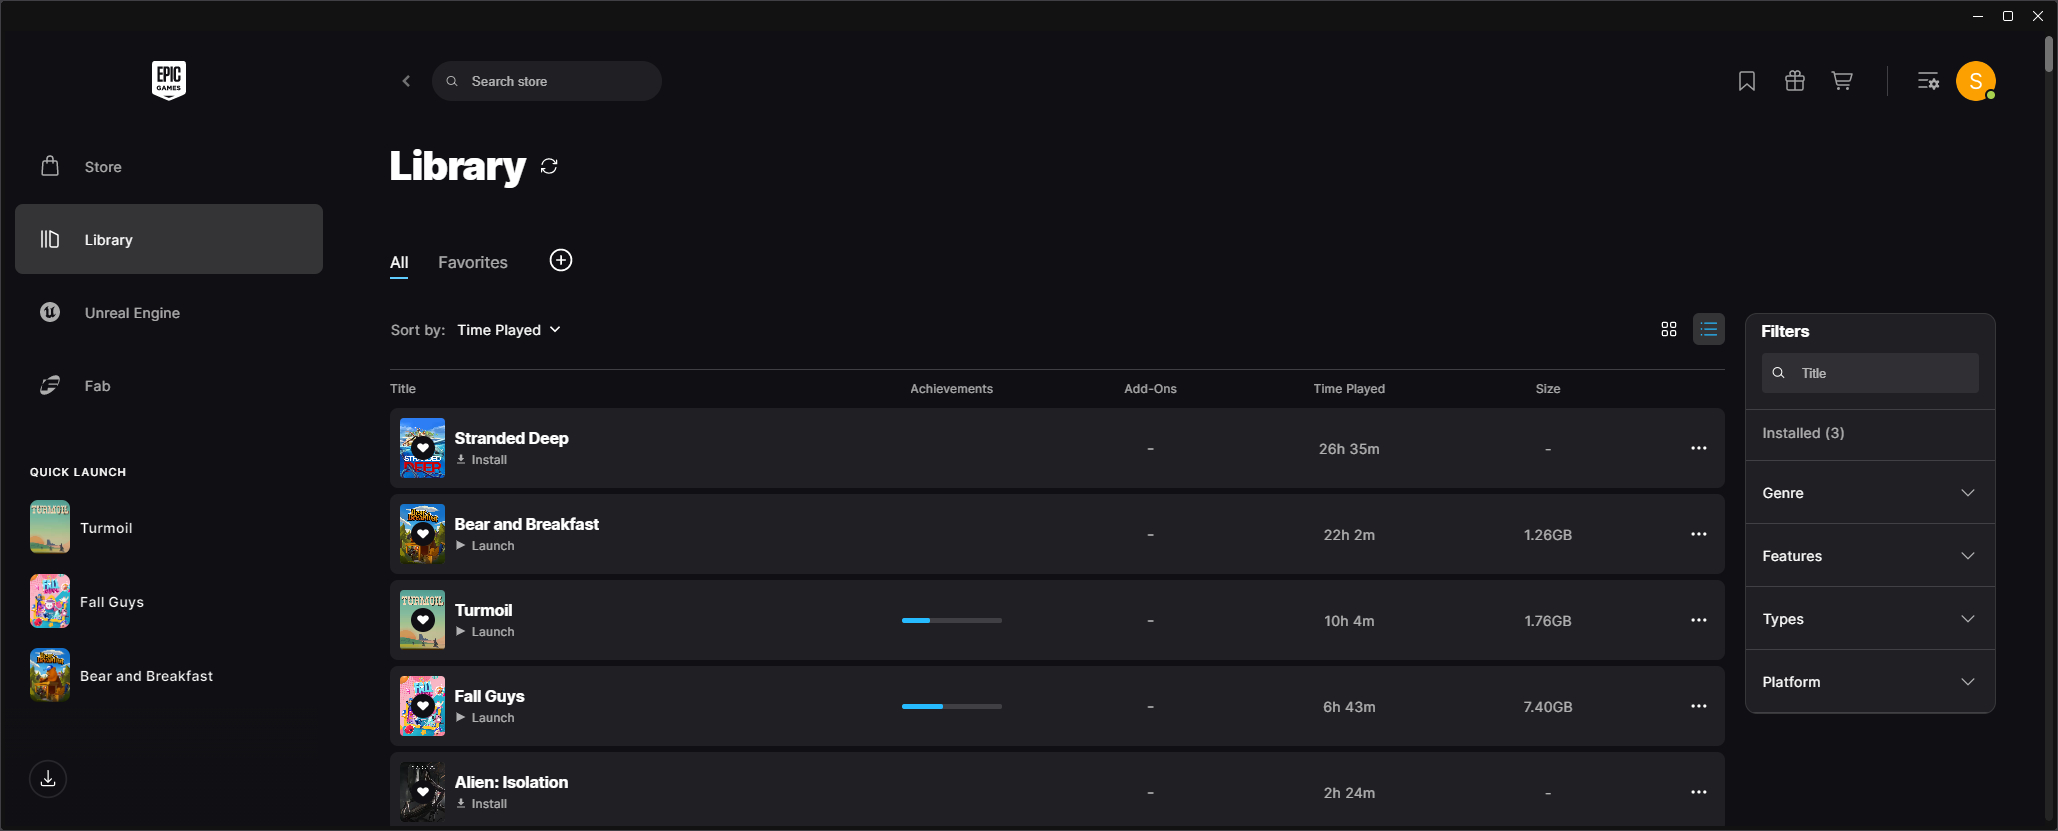Select Library in the sidebar
2058x831 pixels.
tap(169, 239)
